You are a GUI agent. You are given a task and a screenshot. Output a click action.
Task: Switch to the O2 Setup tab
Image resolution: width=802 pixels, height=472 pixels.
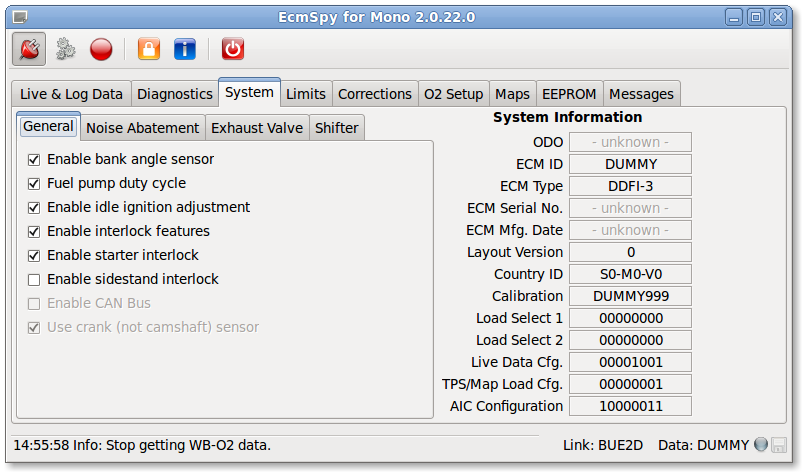point(454,94)
